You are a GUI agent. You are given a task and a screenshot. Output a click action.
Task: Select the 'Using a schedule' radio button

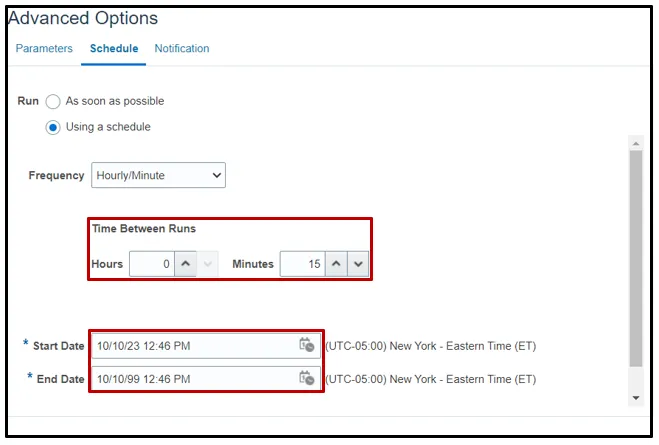[x=54, y=127]
